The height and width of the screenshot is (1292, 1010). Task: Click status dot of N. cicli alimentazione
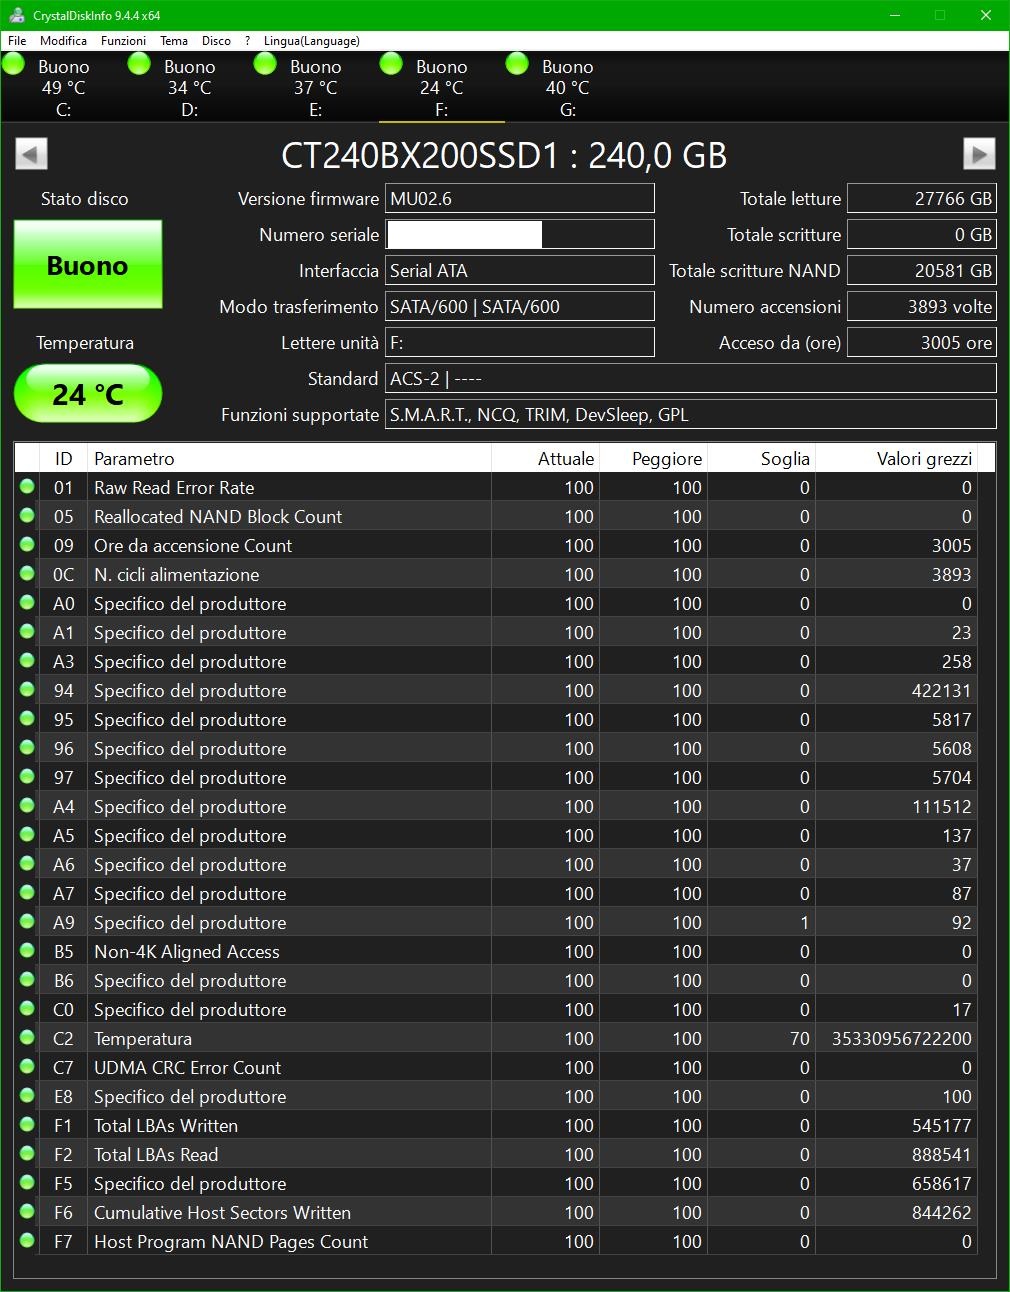pos(27,574)
